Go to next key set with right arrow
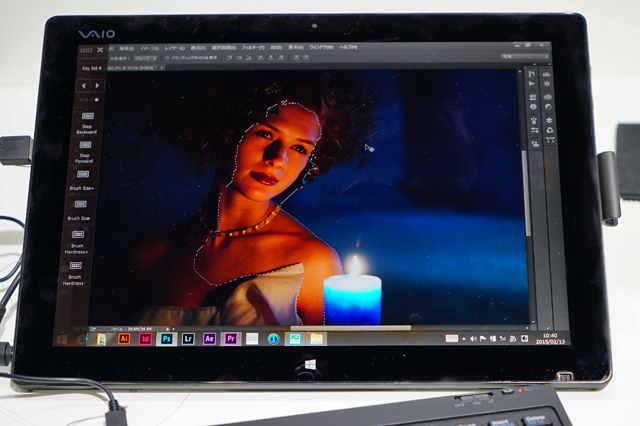Image resolution: width=640 pixels, height=426 pixels. (97, 86)
